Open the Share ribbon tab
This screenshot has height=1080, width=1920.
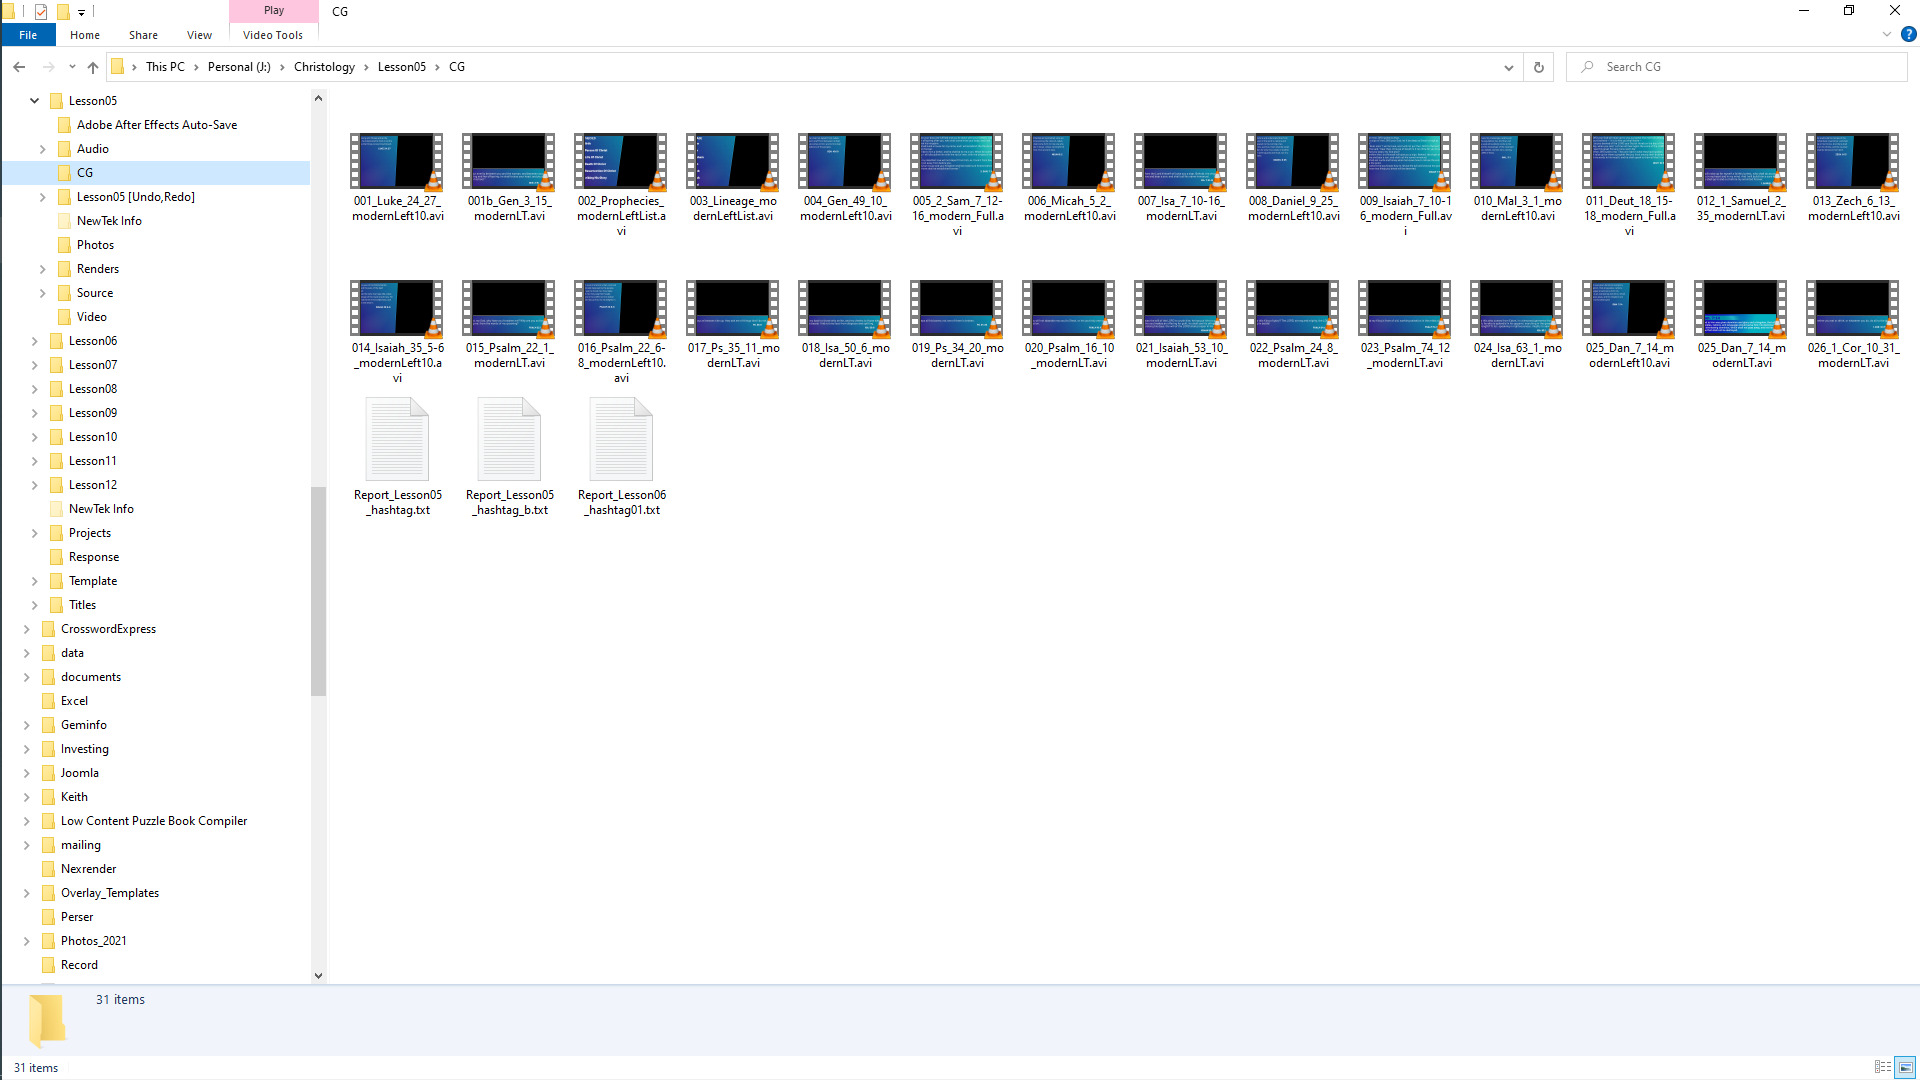click(x=143, y=35)
